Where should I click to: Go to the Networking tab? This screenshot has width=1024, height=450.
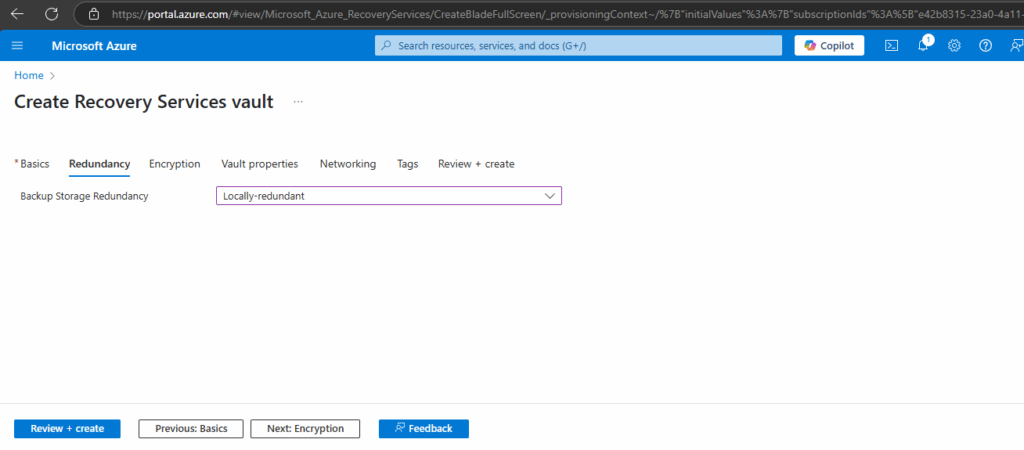(x=348, y=164)
